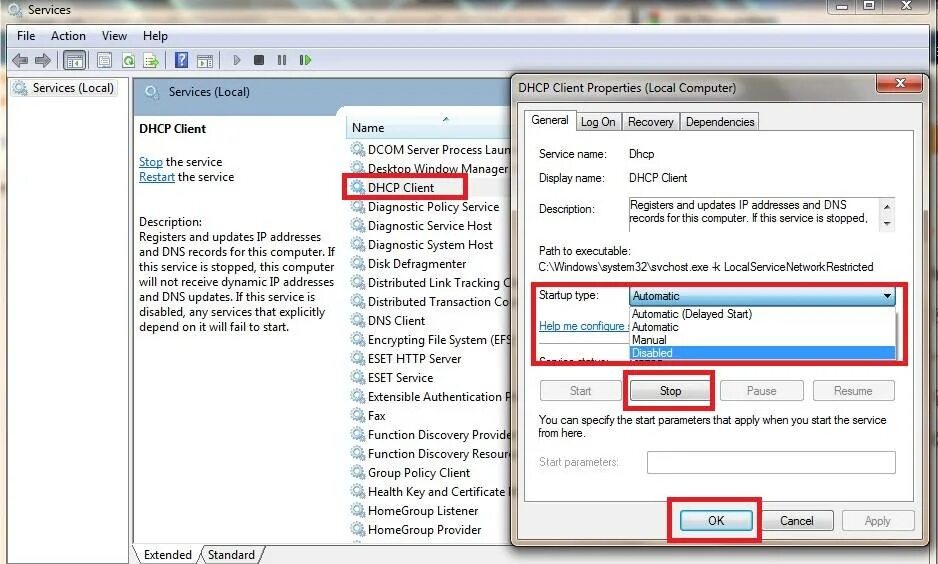Click the Back arrow in the toolbar
This screenshot has height=564, width=938.
20,60
